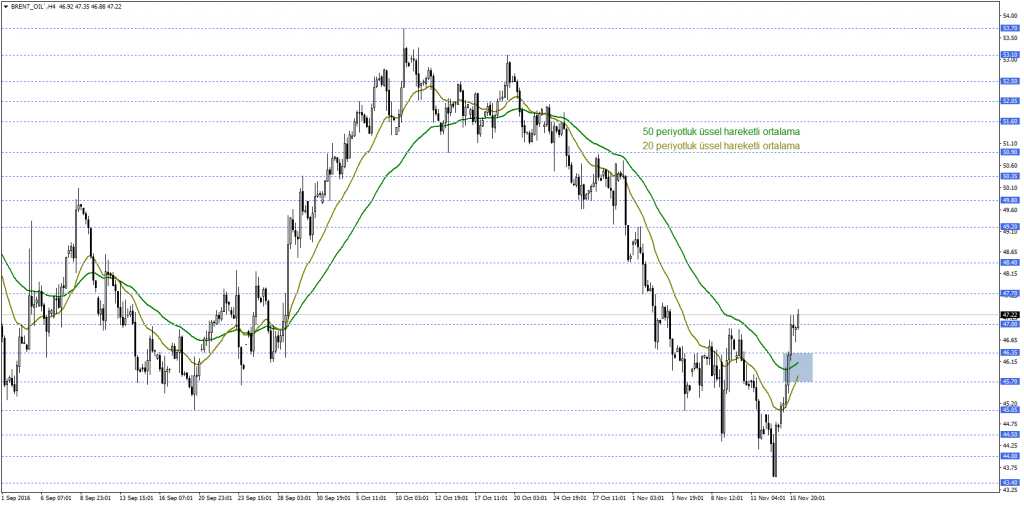
Task: Click the 17 Oct 11:01 time label
Action: pos(491,497)
